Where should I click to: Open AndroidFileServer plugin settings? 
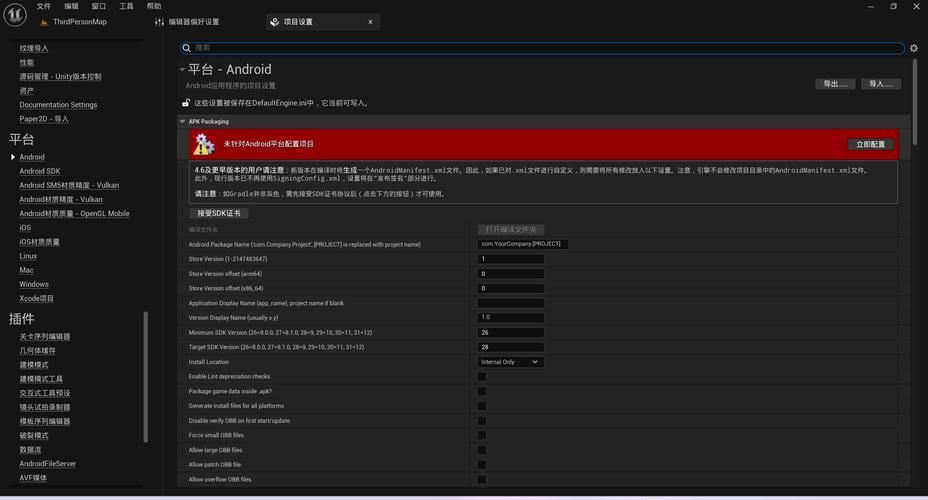coord(47,464)
